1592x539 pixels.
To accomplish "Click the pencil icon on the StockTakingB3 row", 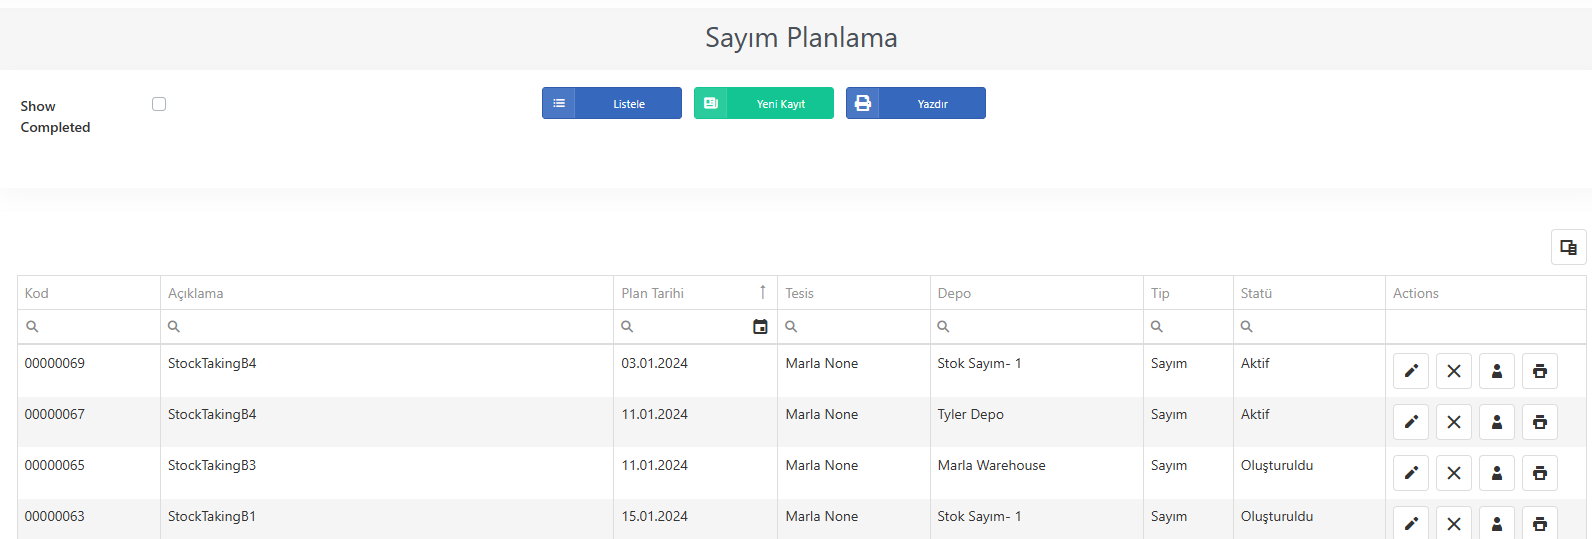I will (x=1411, y=473).
